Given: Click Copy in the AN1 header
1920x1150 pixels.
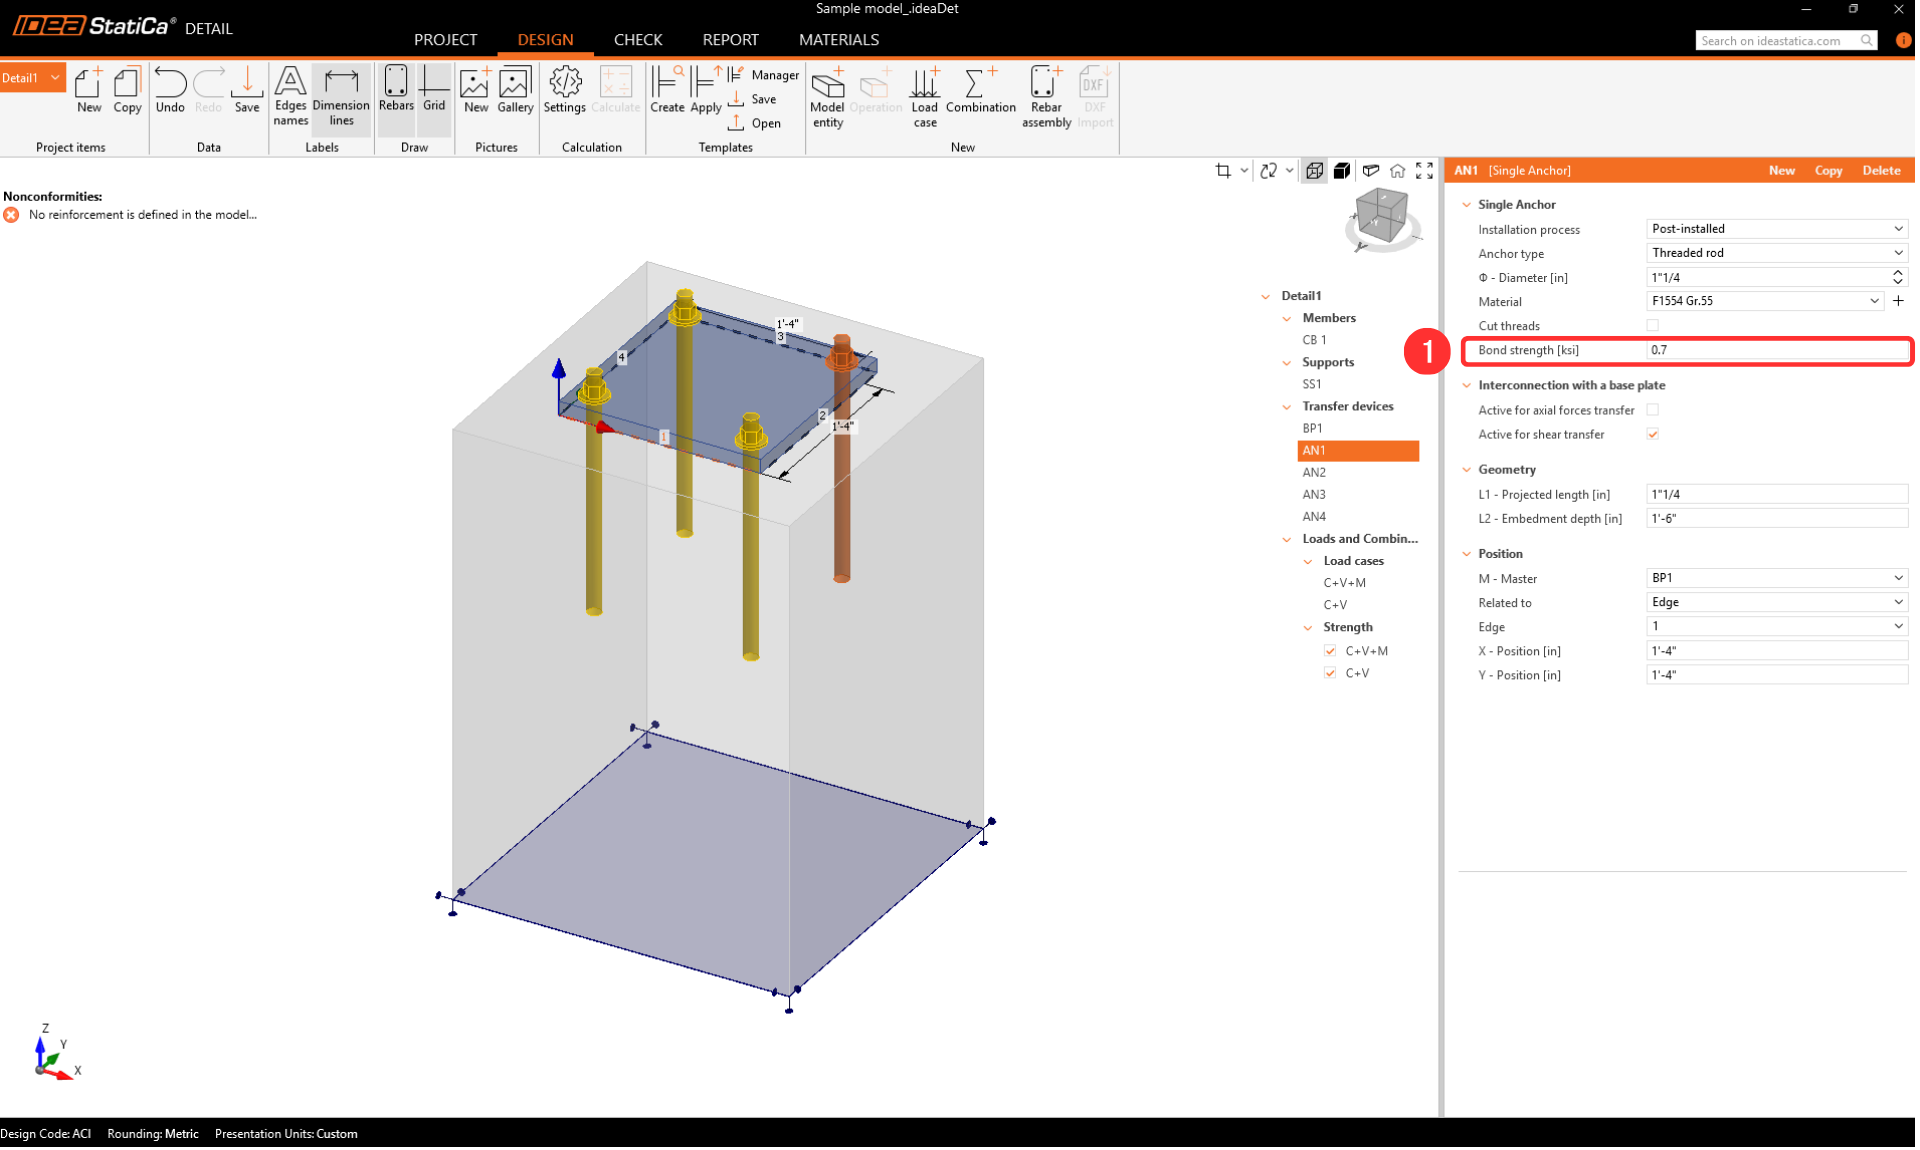Looking at the screenshot, I should pyautogui.click(x=1828, y=170).
